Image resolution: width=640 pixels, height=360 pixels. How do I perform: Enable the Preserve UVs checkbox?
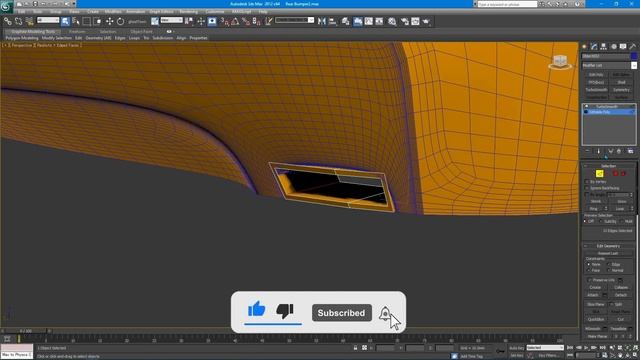(590, 280)
